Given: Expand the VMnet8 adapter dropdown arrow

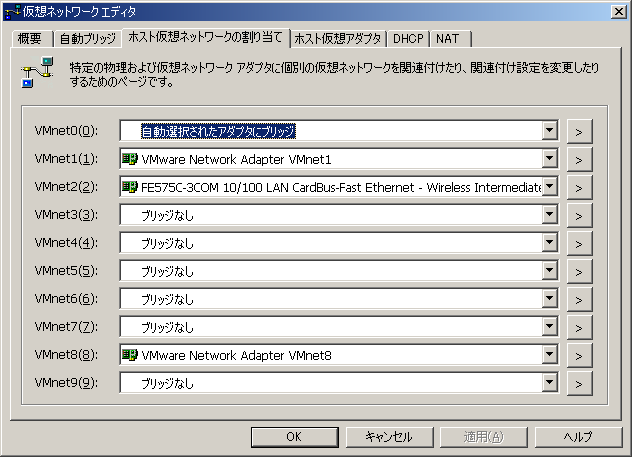Looking at the screenshot, I should tap(549, 355).
